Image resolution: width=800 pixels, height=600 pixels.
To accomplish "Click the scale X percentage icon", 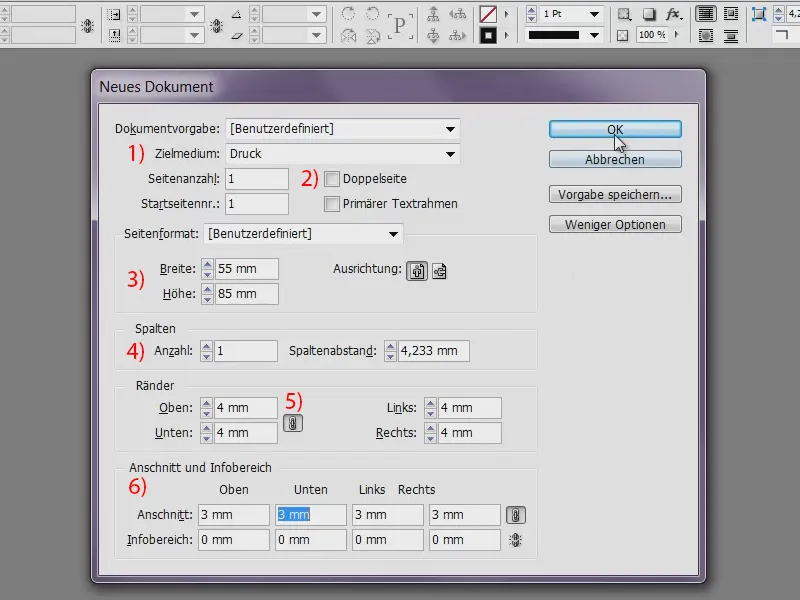I will [x=113, y=14].
